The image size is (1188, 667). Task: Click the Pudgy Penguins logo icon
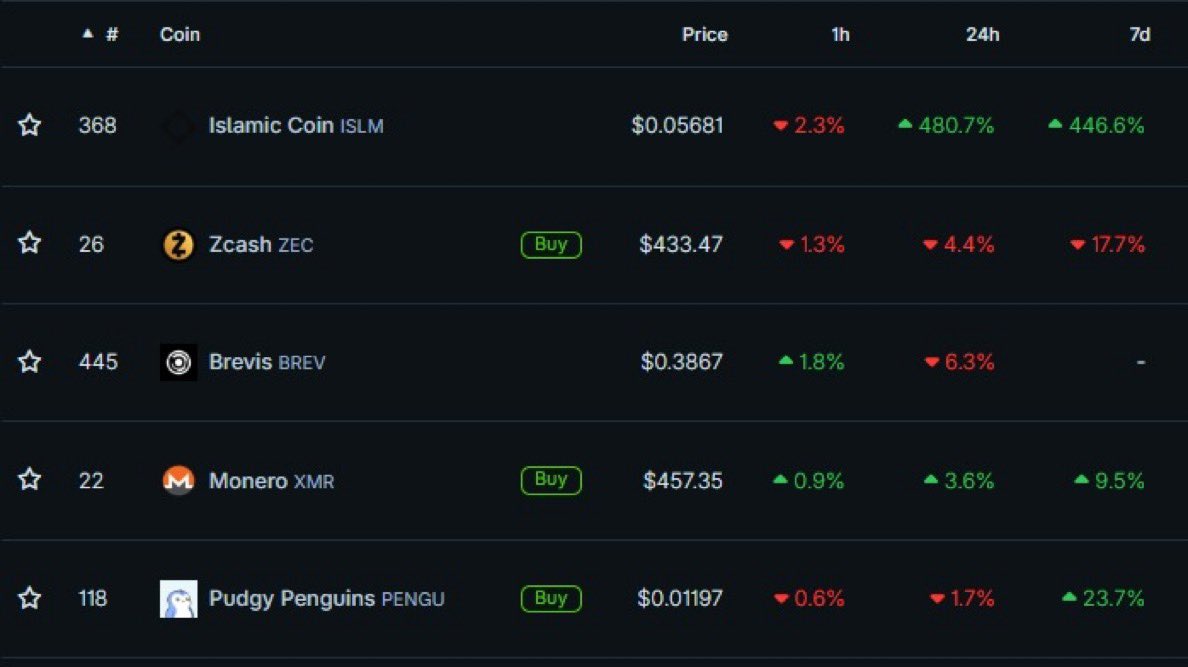pyautogui.click(x=178, y=599)
